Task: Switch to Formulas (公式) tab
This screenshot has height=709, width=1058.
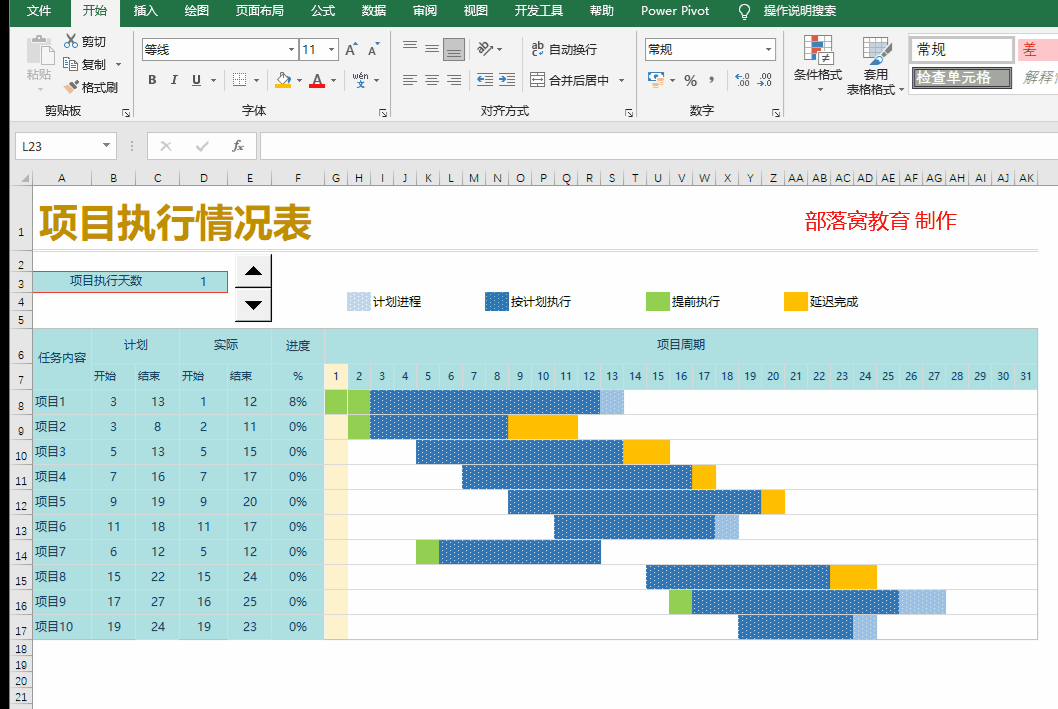Action: 323,11
